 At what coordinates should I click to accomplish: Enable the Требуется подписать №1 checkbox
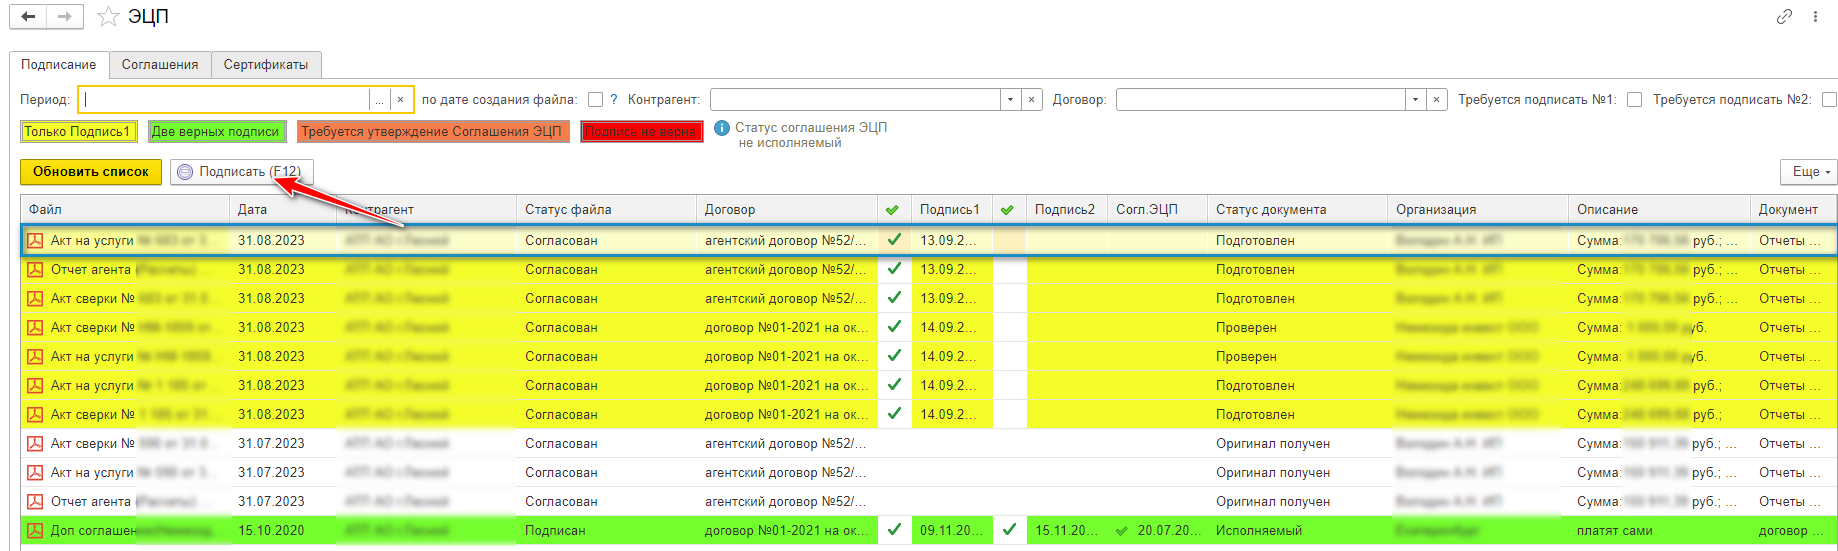point(1634,100)
